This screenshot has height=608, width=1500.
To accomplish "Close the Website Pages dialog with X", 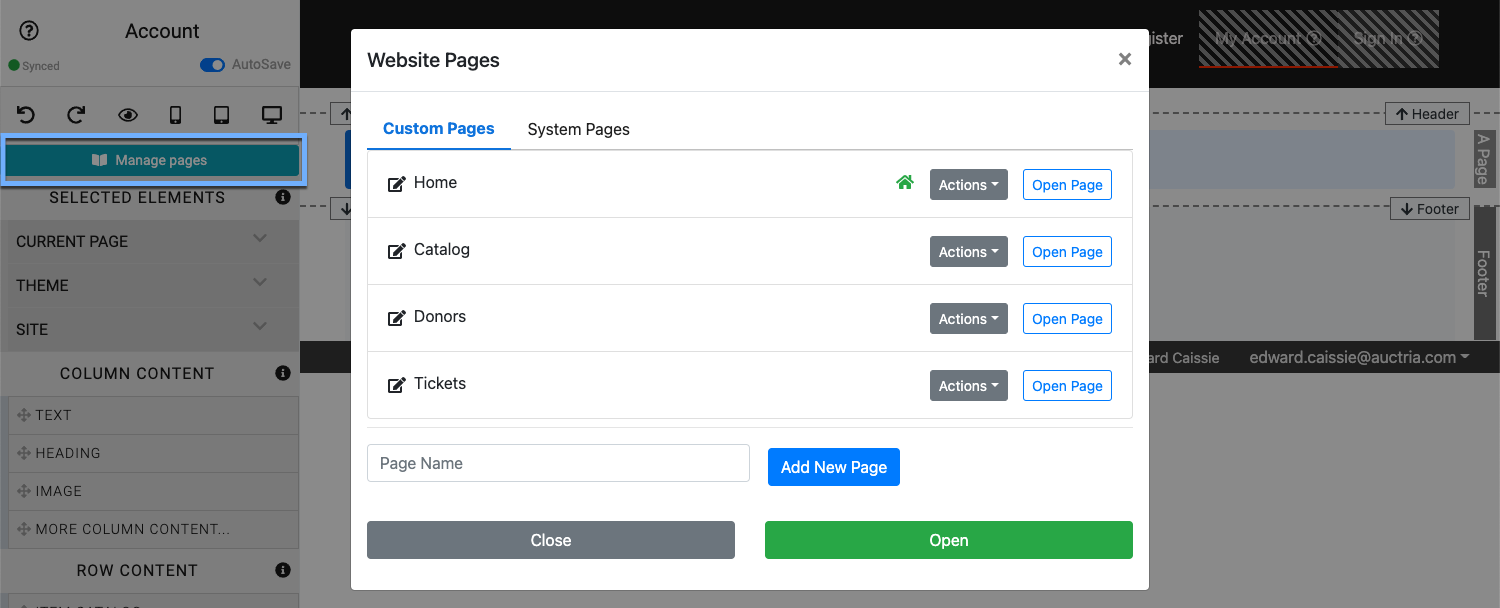I will (x=1124, y=60).
